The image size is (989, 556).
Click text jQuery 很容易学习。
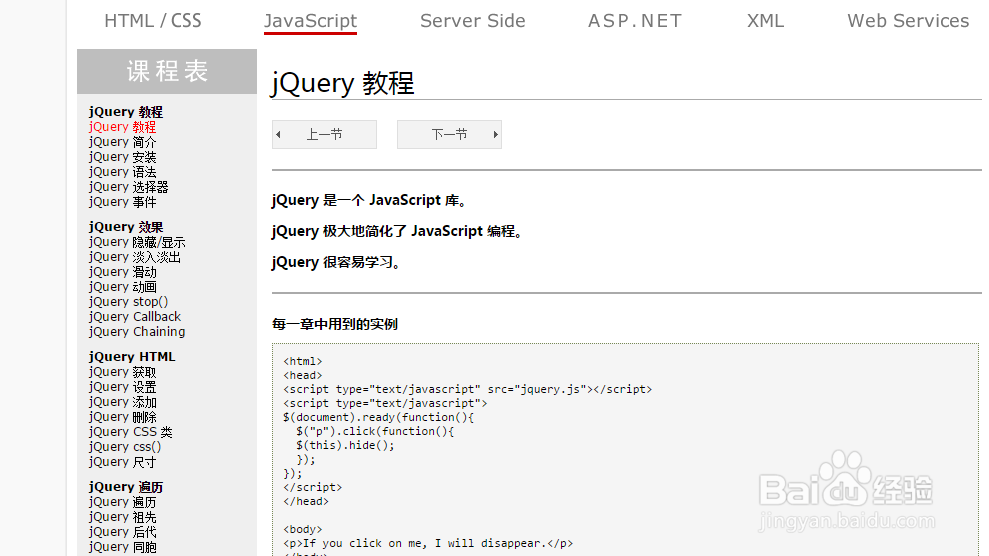(336, 262)
